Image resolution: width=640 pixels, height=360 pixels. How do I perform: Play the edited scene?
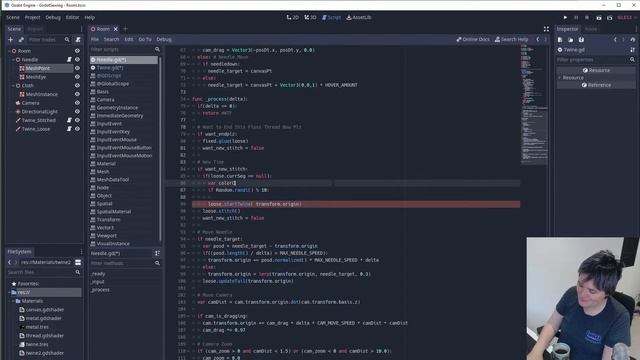click(x=598, y=18)
